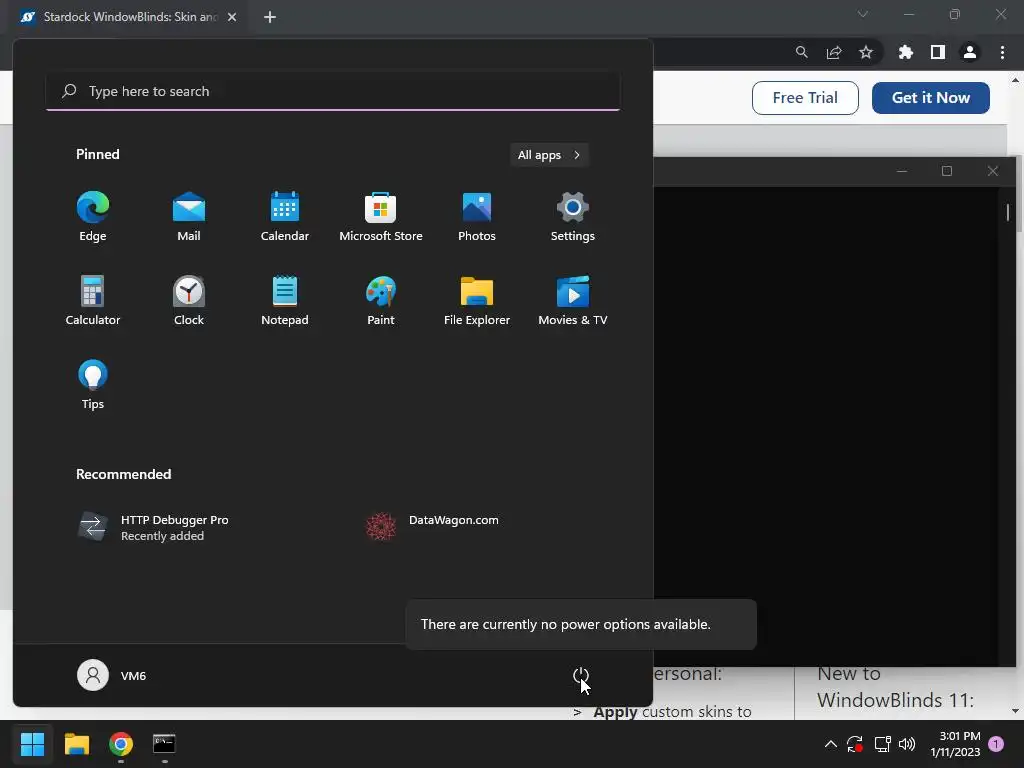Show hidden system tray icons
Viewport: 1024px width, 768px height.
[x=831, y=744]
